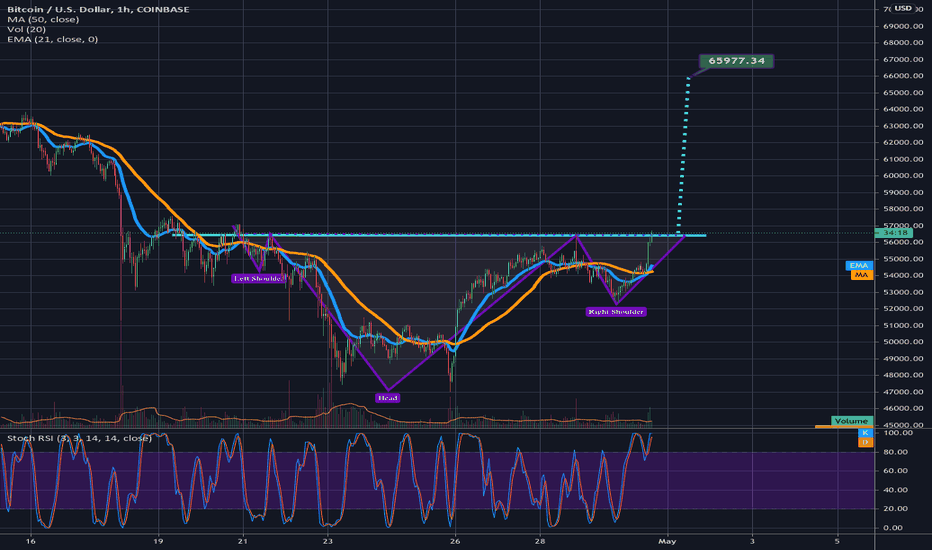Click the 66000.00 price scale value

click(x=903, y=76)
